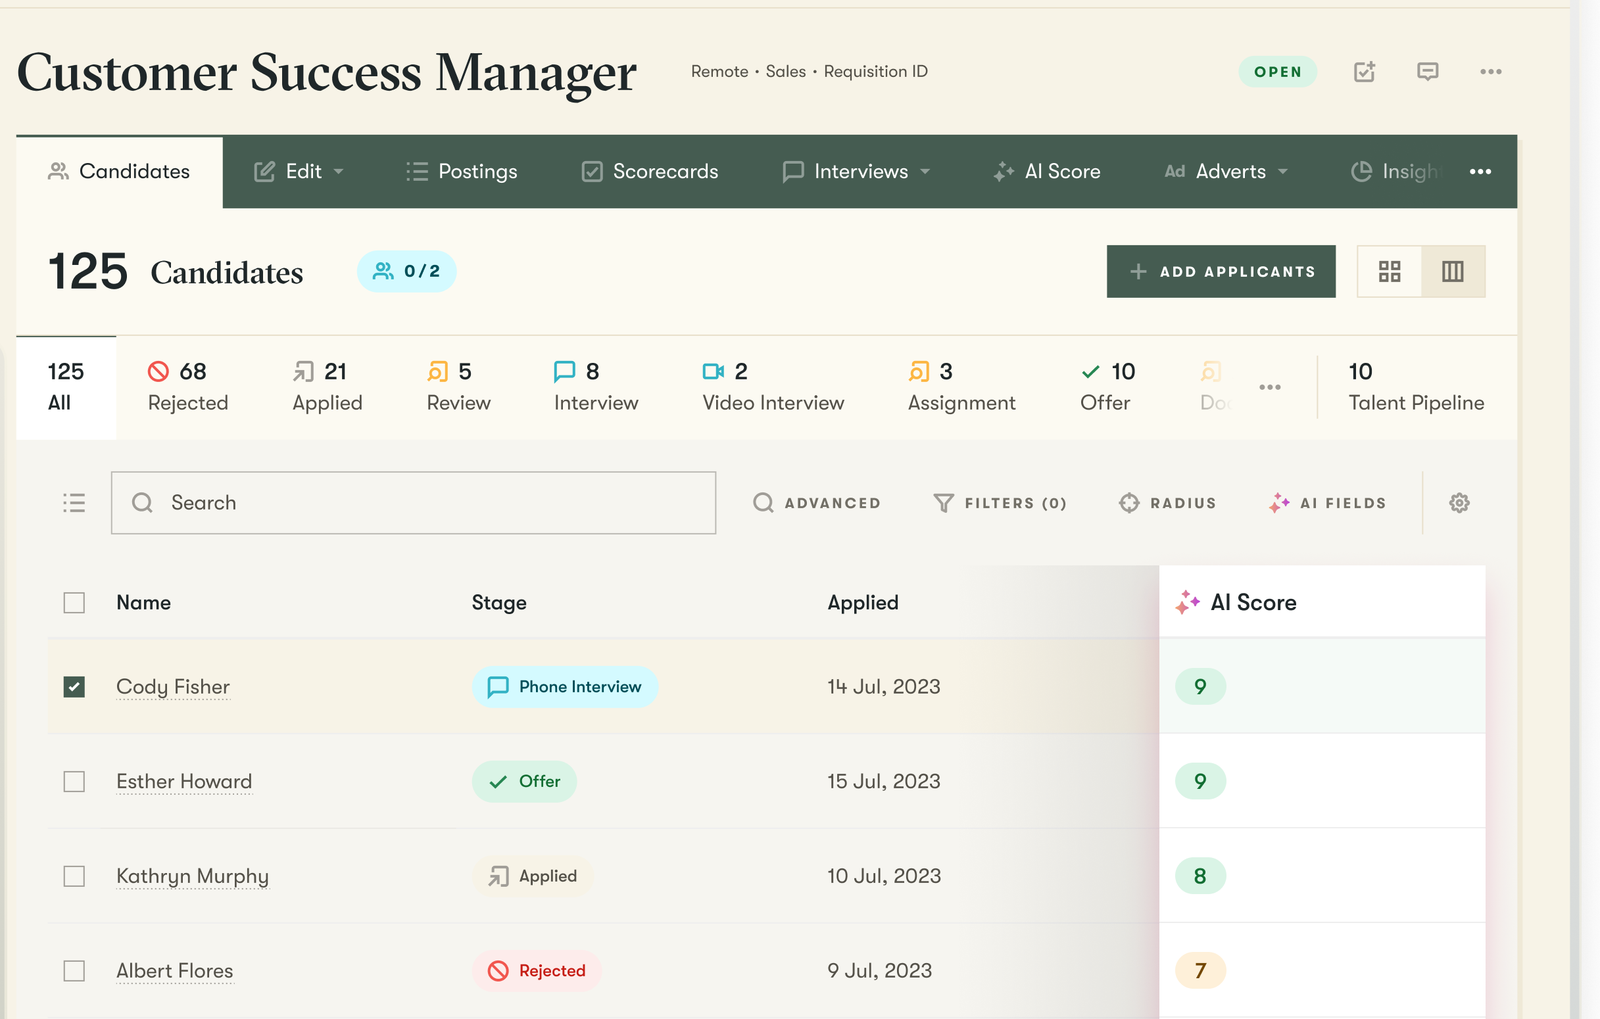
Task: Open the Insights tab
Action: pyautogui.click(x=1395, y=172)
